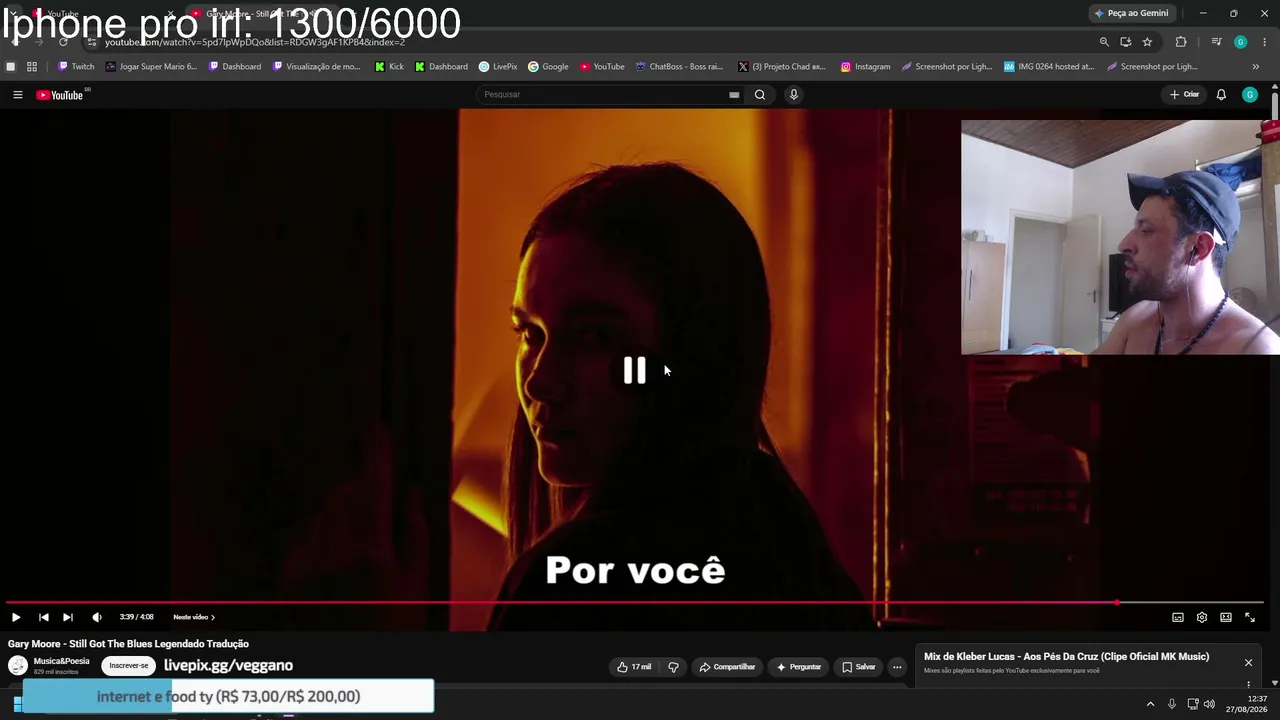Open the taskbar volume control
This screenshot has width=1280, height=720.
click(1209, 704)
